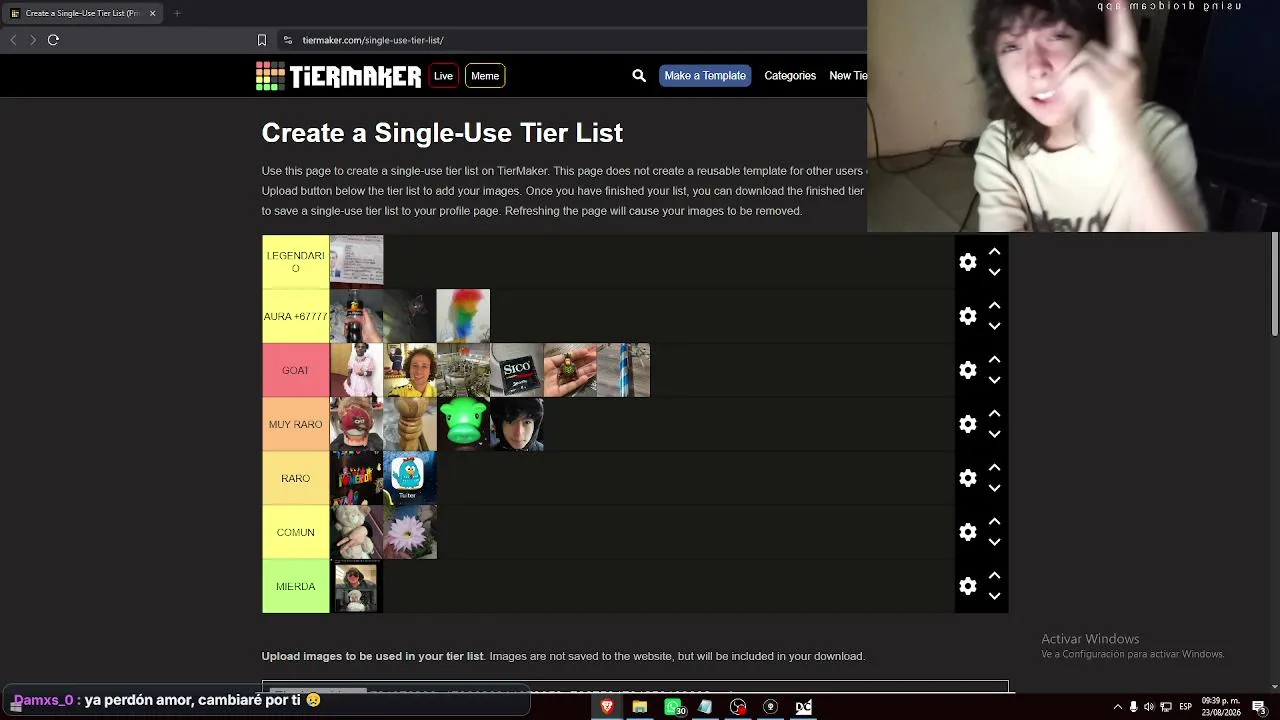Move MUY RARO tier up

[x=994, y=414]
